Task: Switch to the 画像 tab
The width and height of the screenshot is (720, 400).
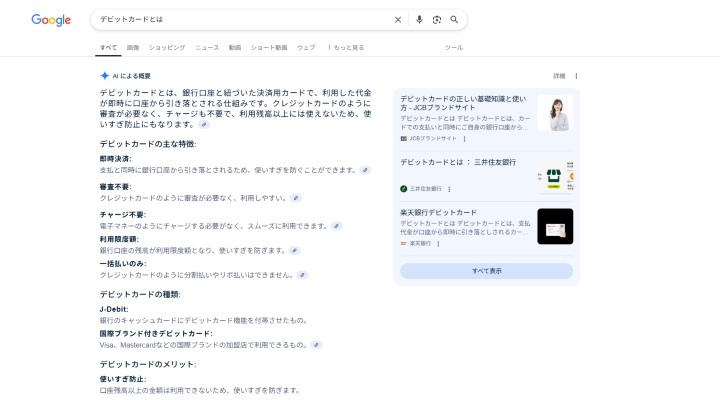Action: pyautogui.click(x=133, y=48)
